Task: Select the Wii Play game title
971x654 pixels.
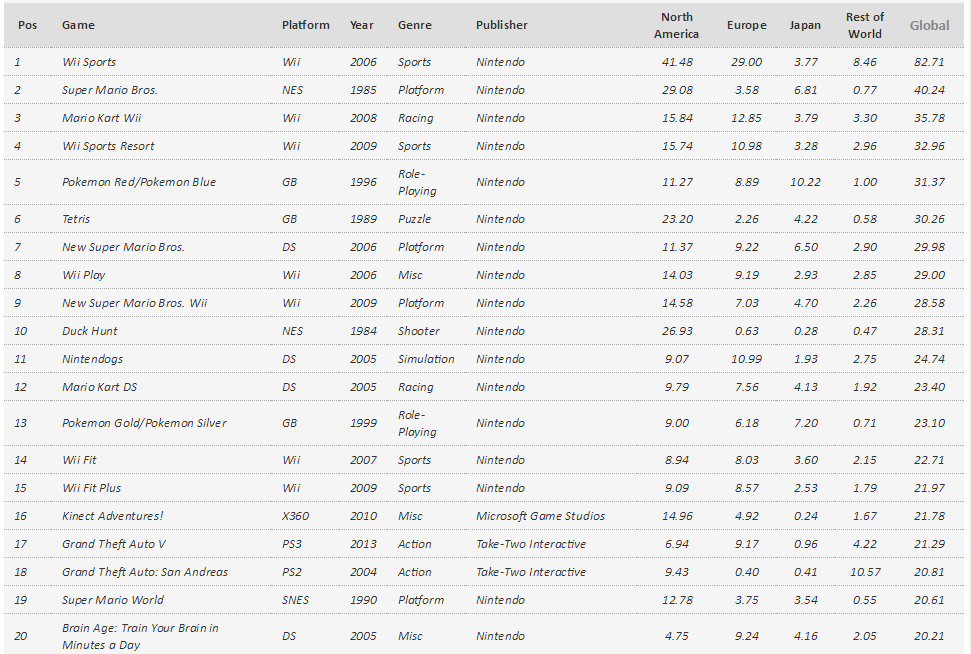Action: point(84,275)
